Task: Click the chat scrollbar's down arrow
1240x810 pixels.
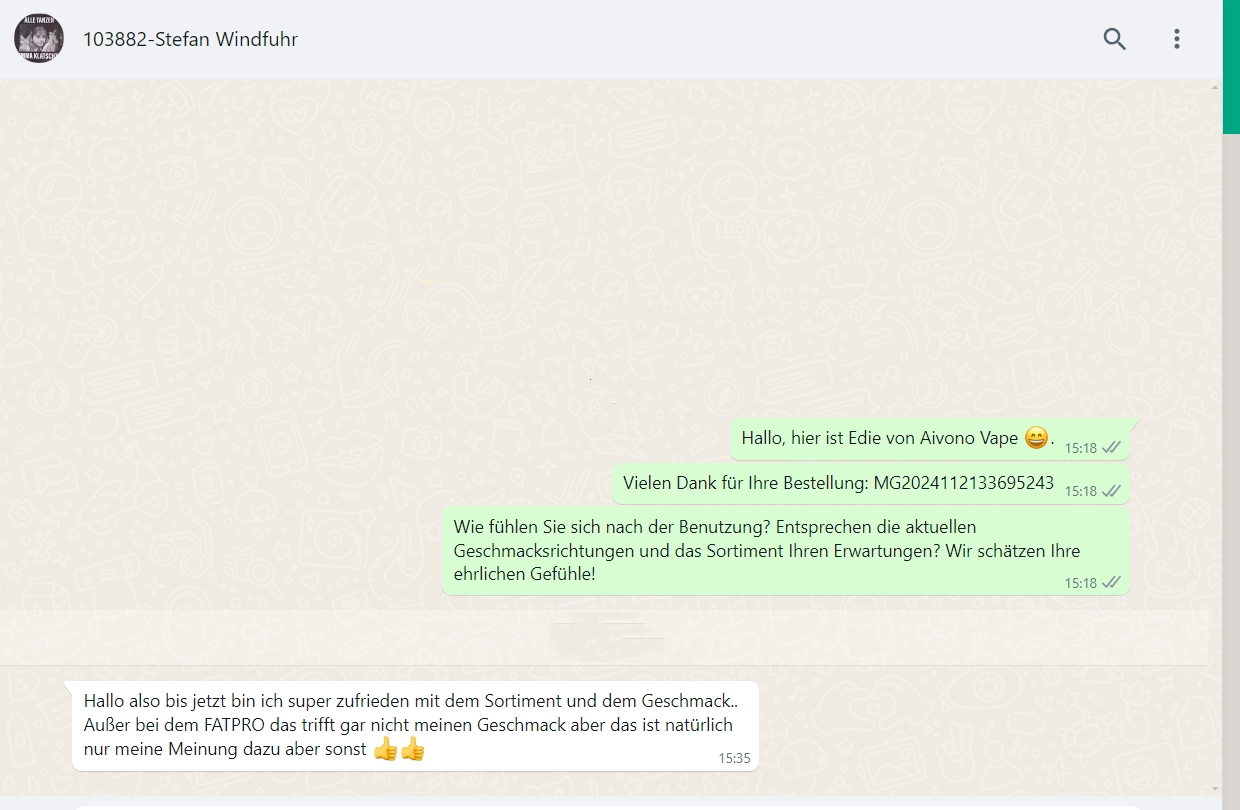Action: pos(1215,788)
